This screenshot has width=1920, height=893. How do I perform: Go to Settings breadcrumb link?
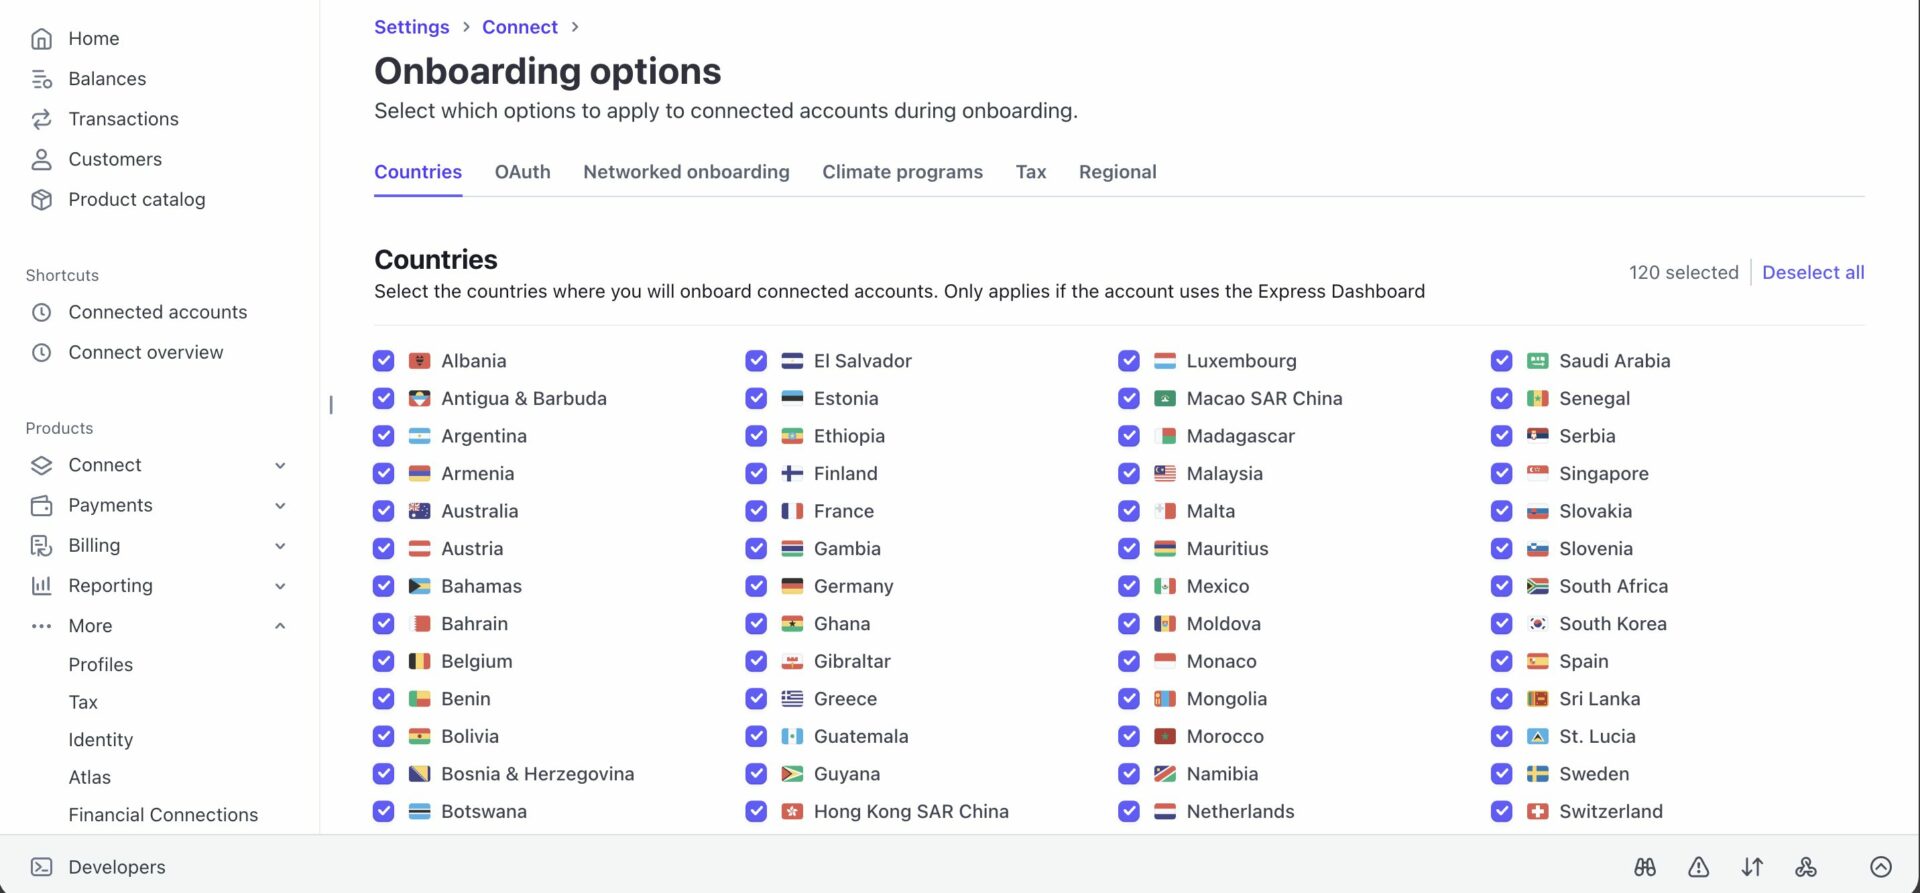click(x=411, y=27)
